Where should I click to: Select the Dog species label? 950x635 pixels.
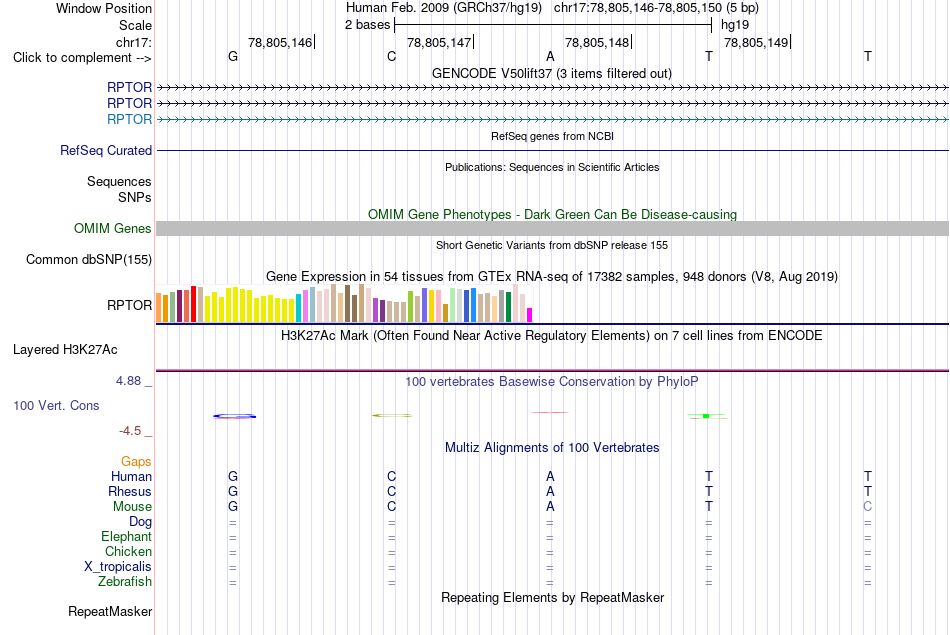pyautogui.click(x=140, y=522)
